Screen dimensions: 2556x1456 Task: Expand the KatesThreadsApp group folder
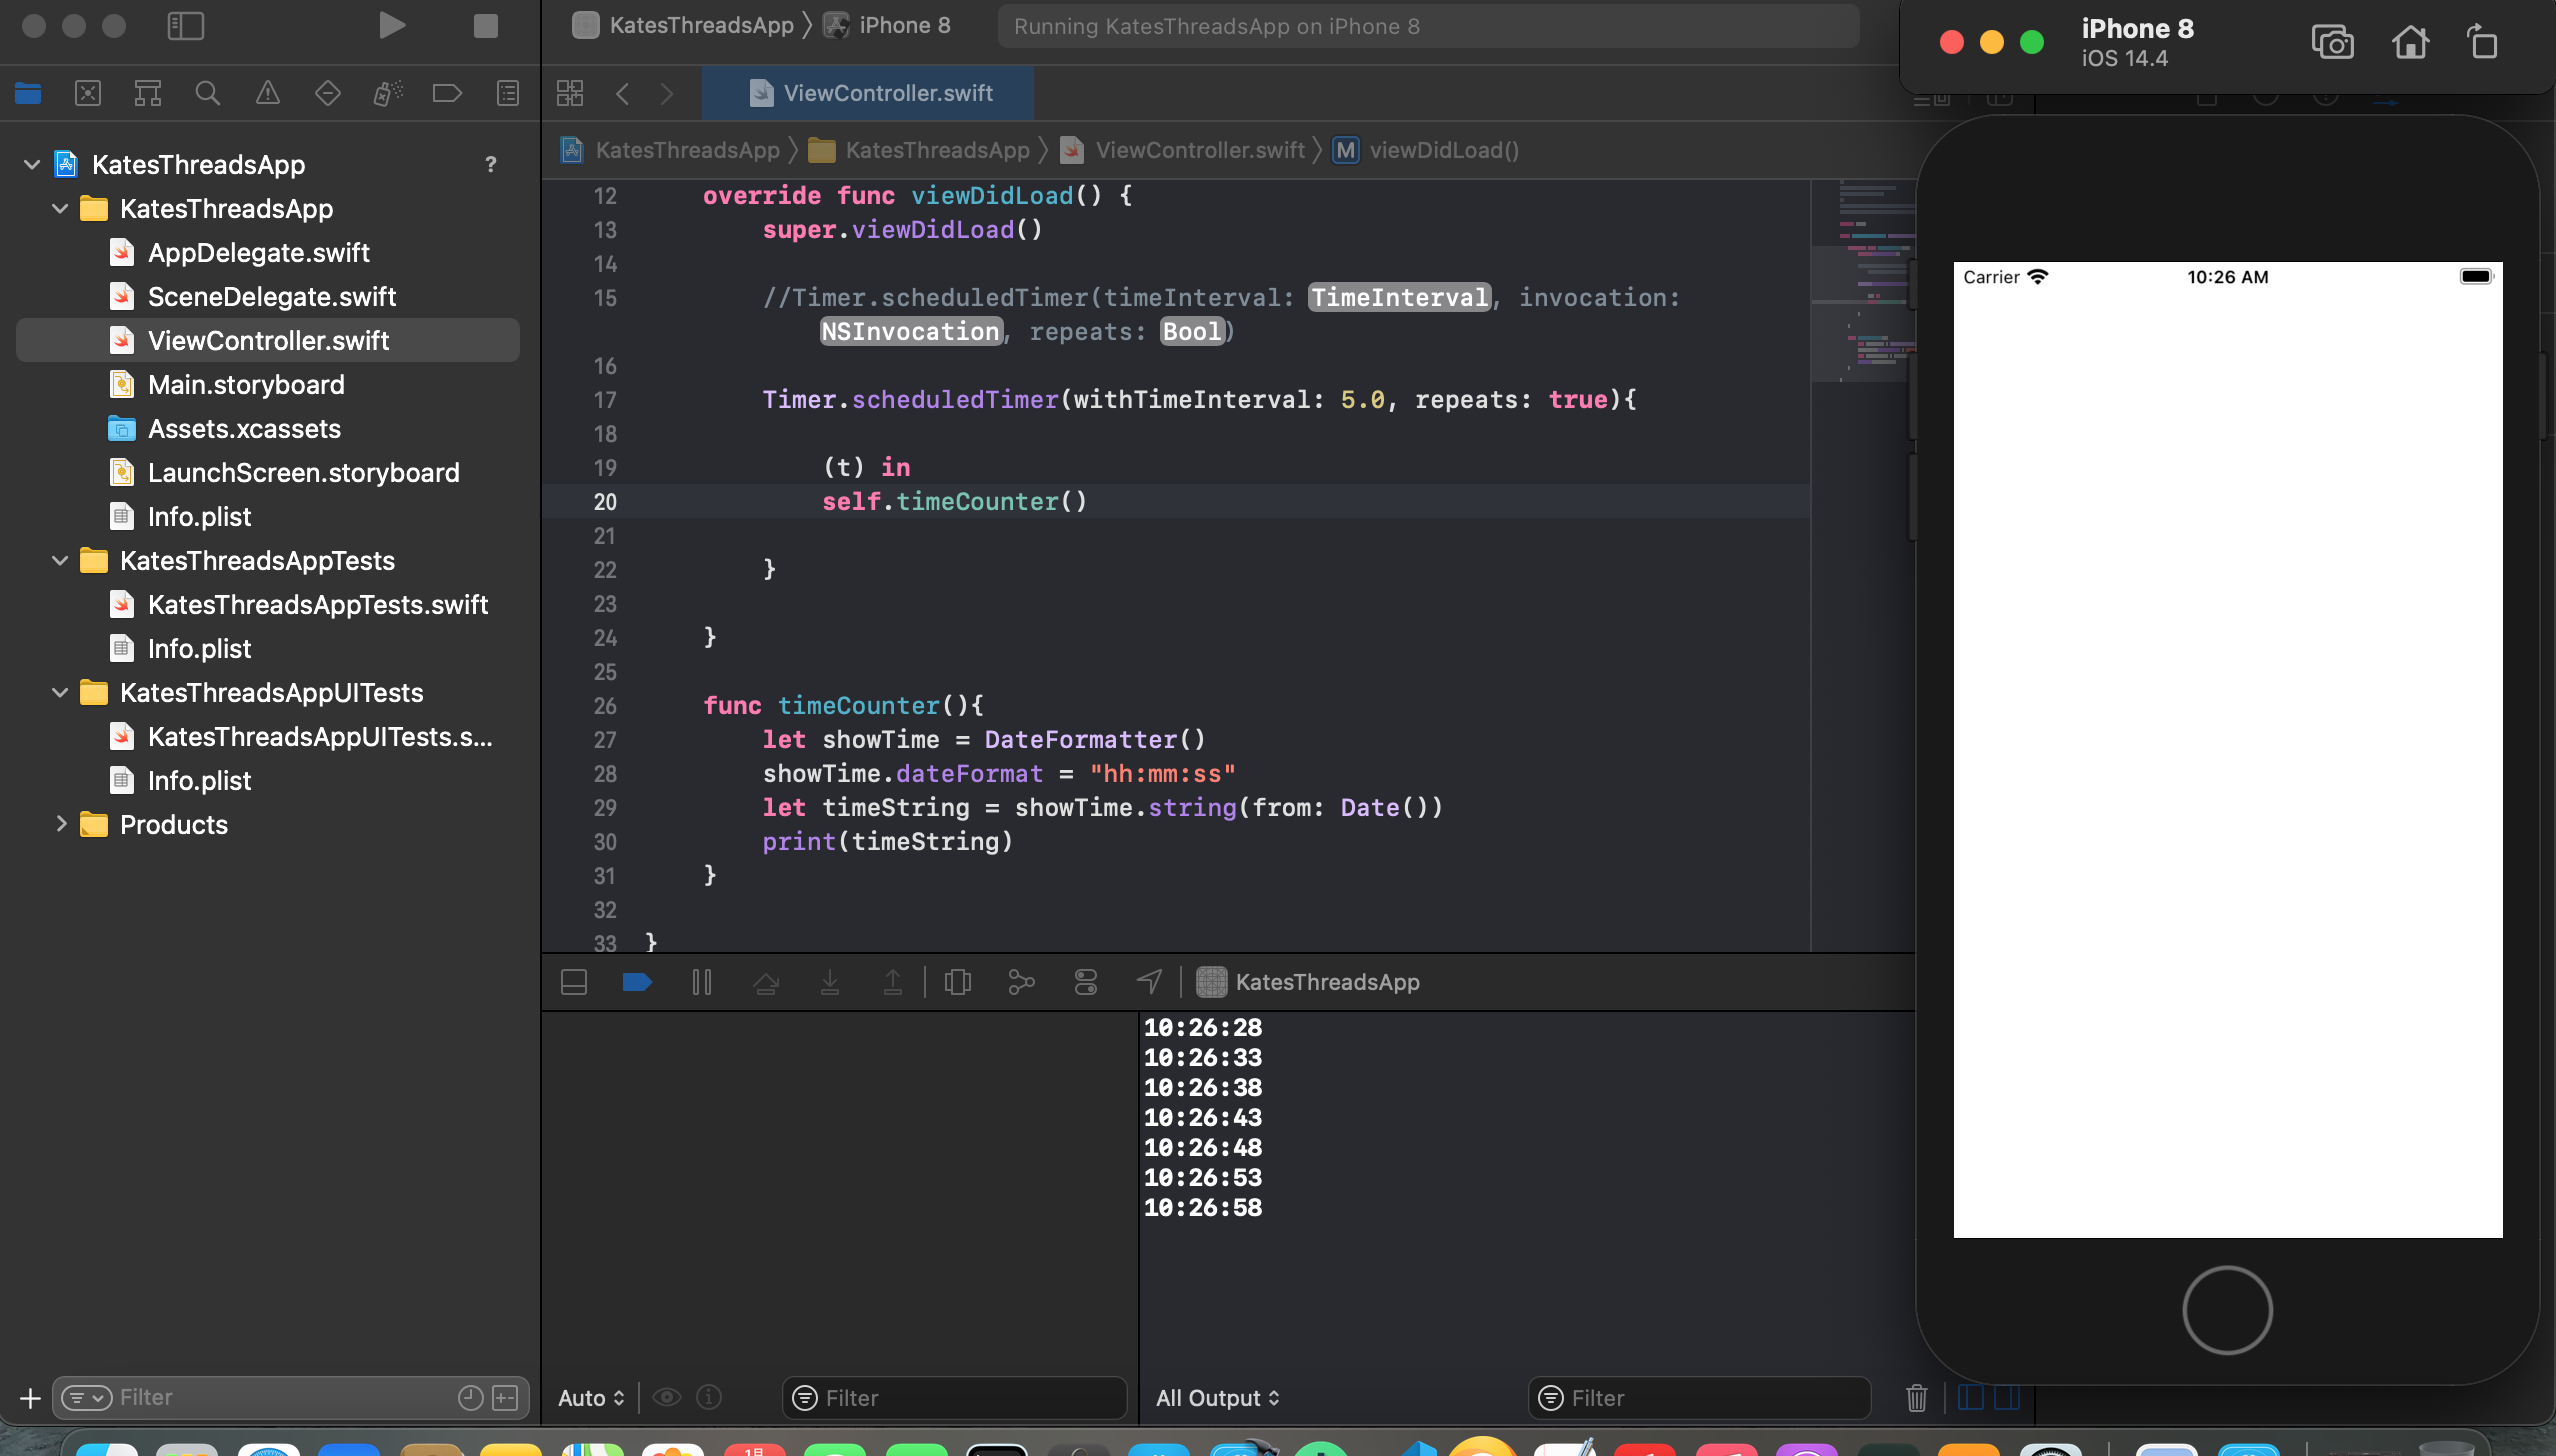60,209
